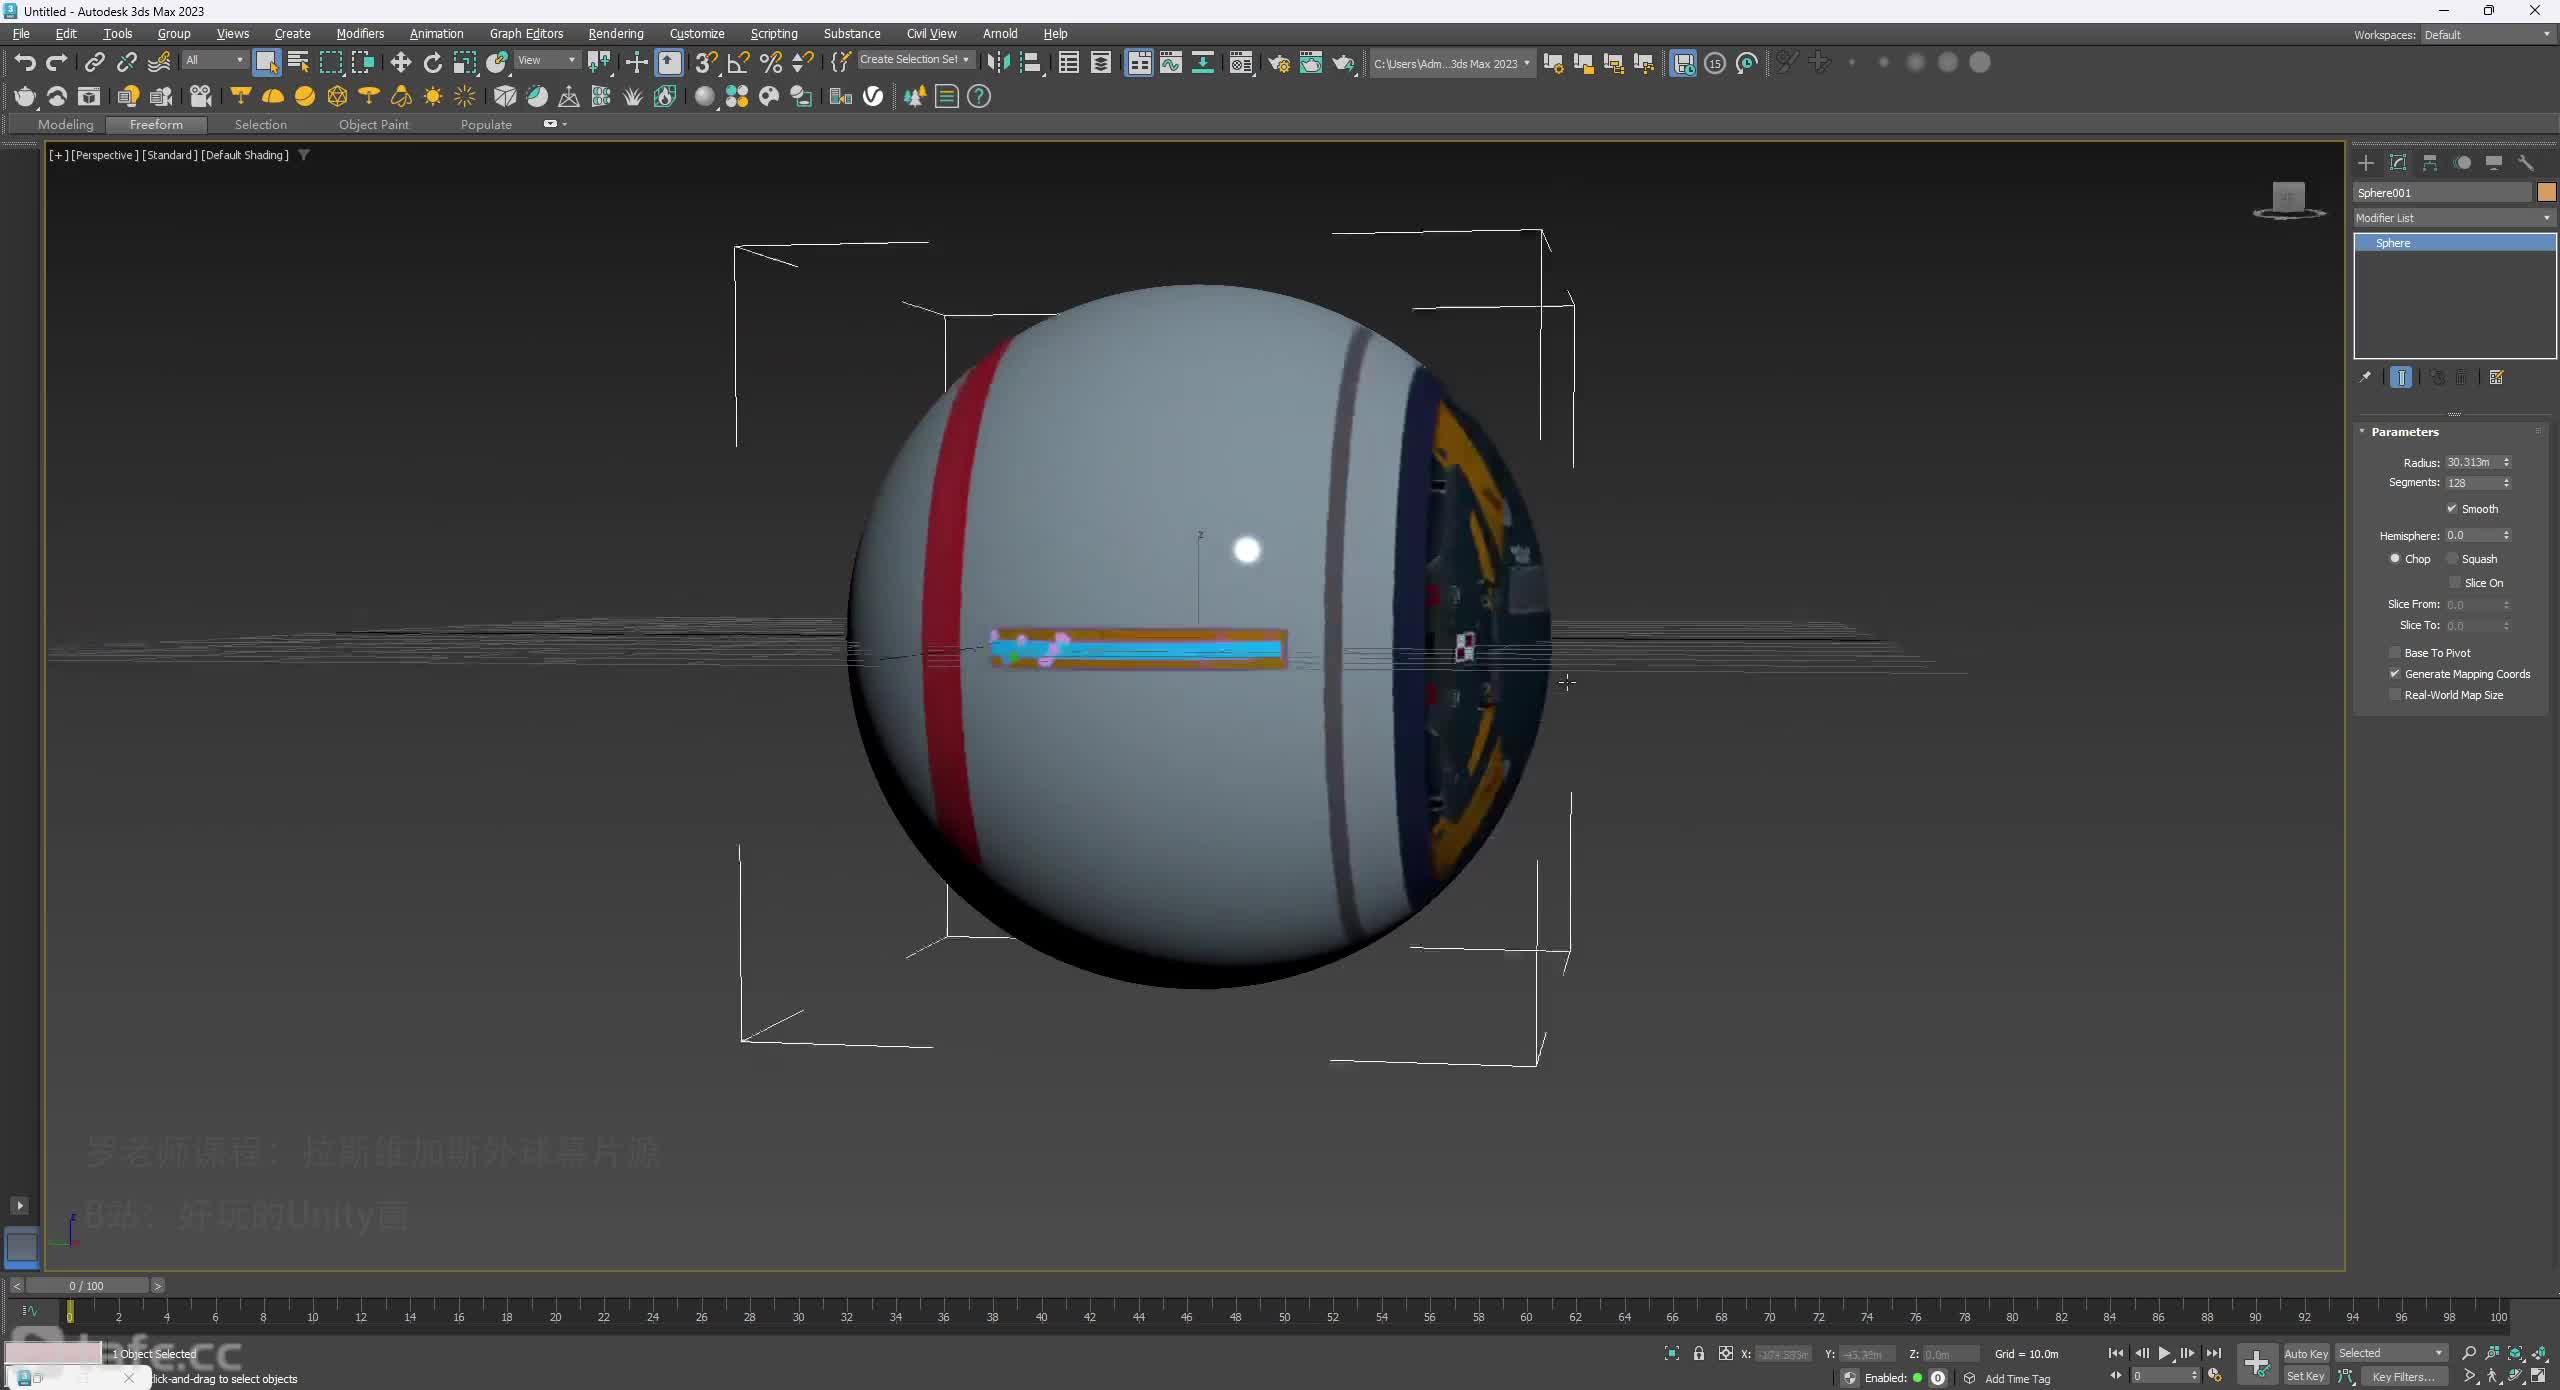Select the Select and Link tool

click(x=94, y=63)
